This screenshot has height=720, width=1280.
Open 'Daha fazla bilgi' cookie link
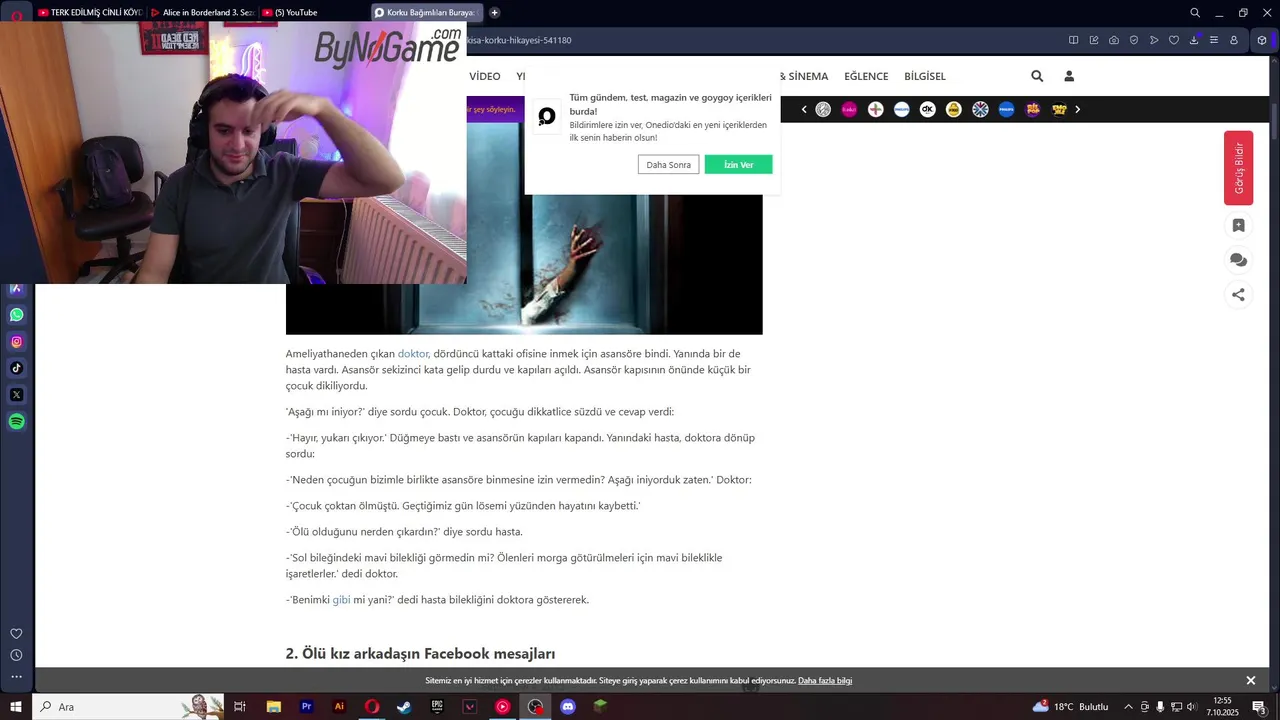pos(825,681)
